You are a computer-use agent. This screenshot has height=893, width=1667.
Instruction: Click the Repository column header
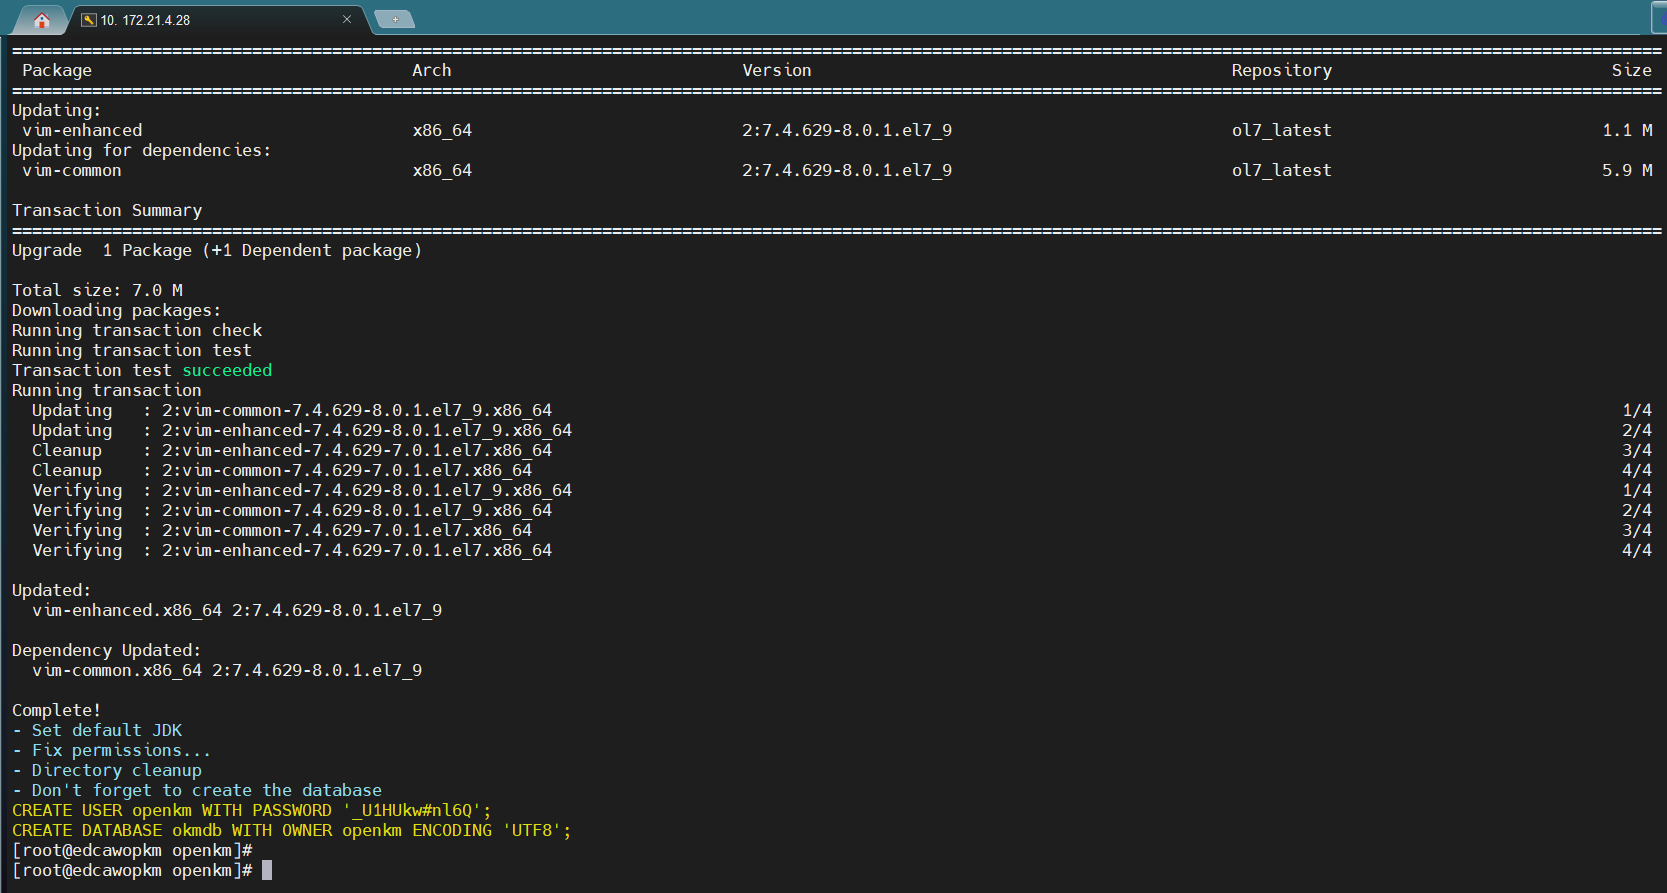point(1282,70)
